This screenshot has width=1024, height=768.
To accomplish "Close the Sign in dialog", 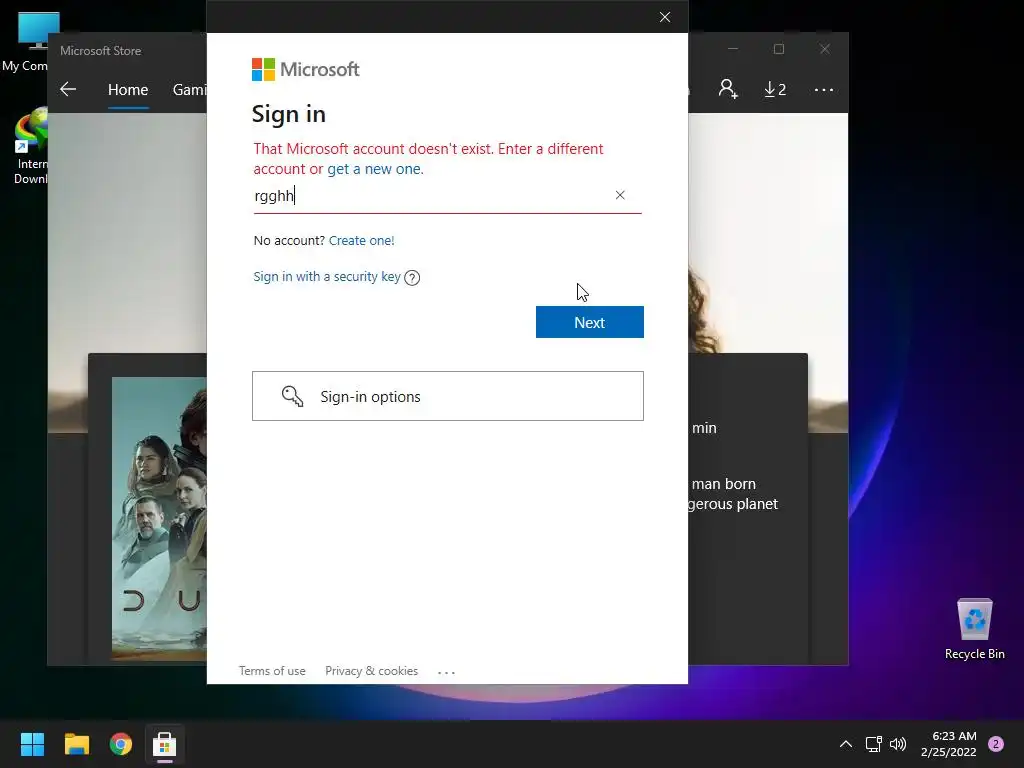I will (x=665, y=17).
